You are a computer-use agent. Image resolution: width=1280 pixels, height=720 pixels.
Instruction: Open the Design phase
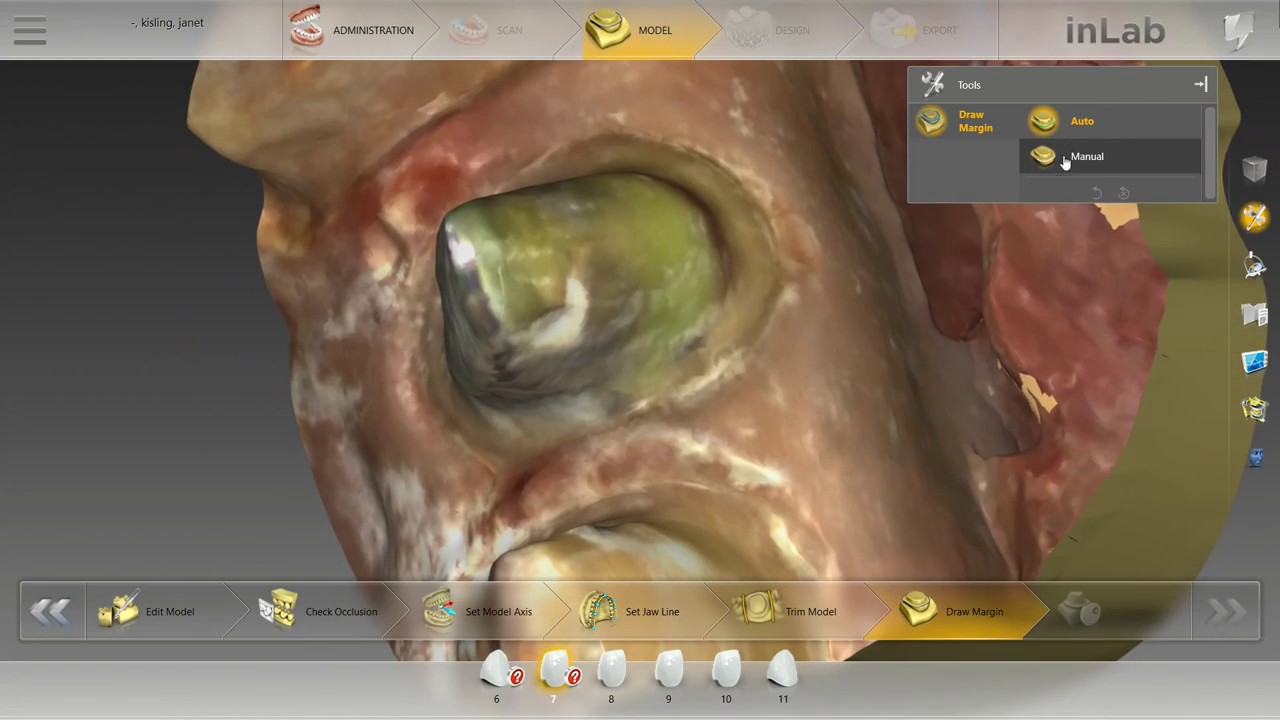[768, 30]
